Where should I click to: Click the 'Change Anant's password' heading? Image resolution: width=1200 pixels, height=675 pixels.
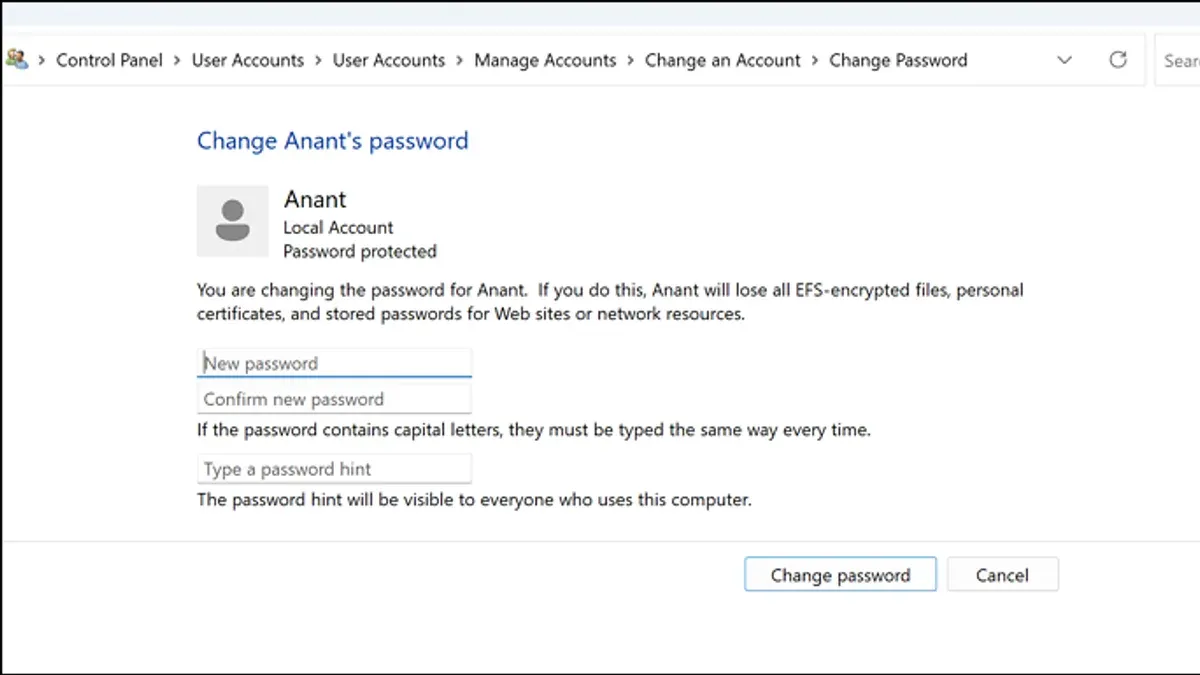pos(332,141)
